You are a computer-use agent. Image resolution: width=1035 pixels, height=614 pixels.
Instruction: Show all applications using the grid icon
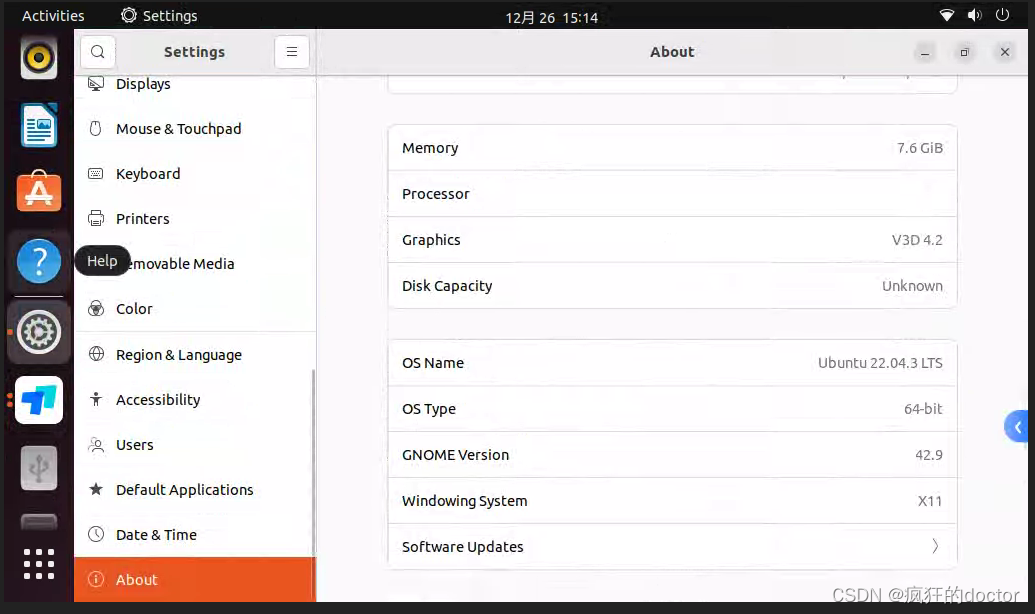coord(38,564)
